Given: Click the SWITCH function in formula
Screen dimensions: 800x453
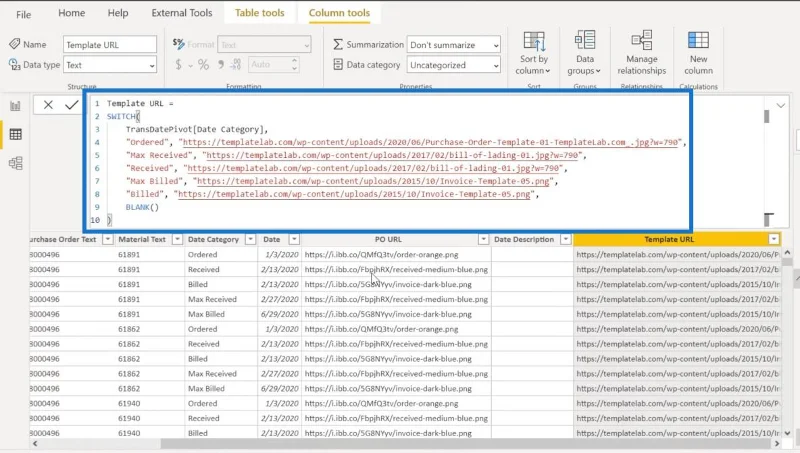Looking at the screenshot, I should point(121,116).
